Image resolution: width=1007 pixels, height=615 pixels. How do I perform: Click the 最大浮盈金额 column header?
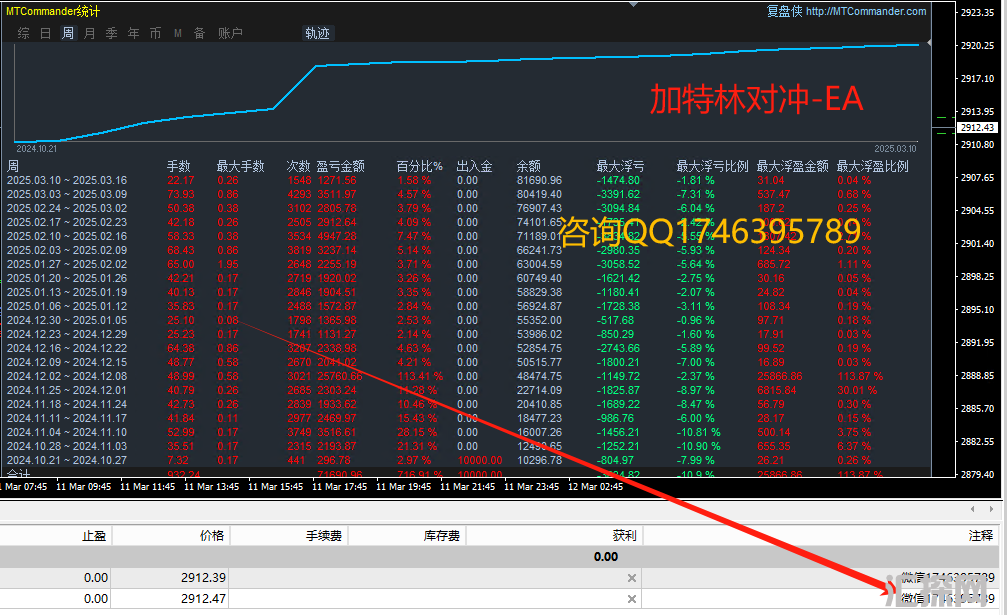792,166
